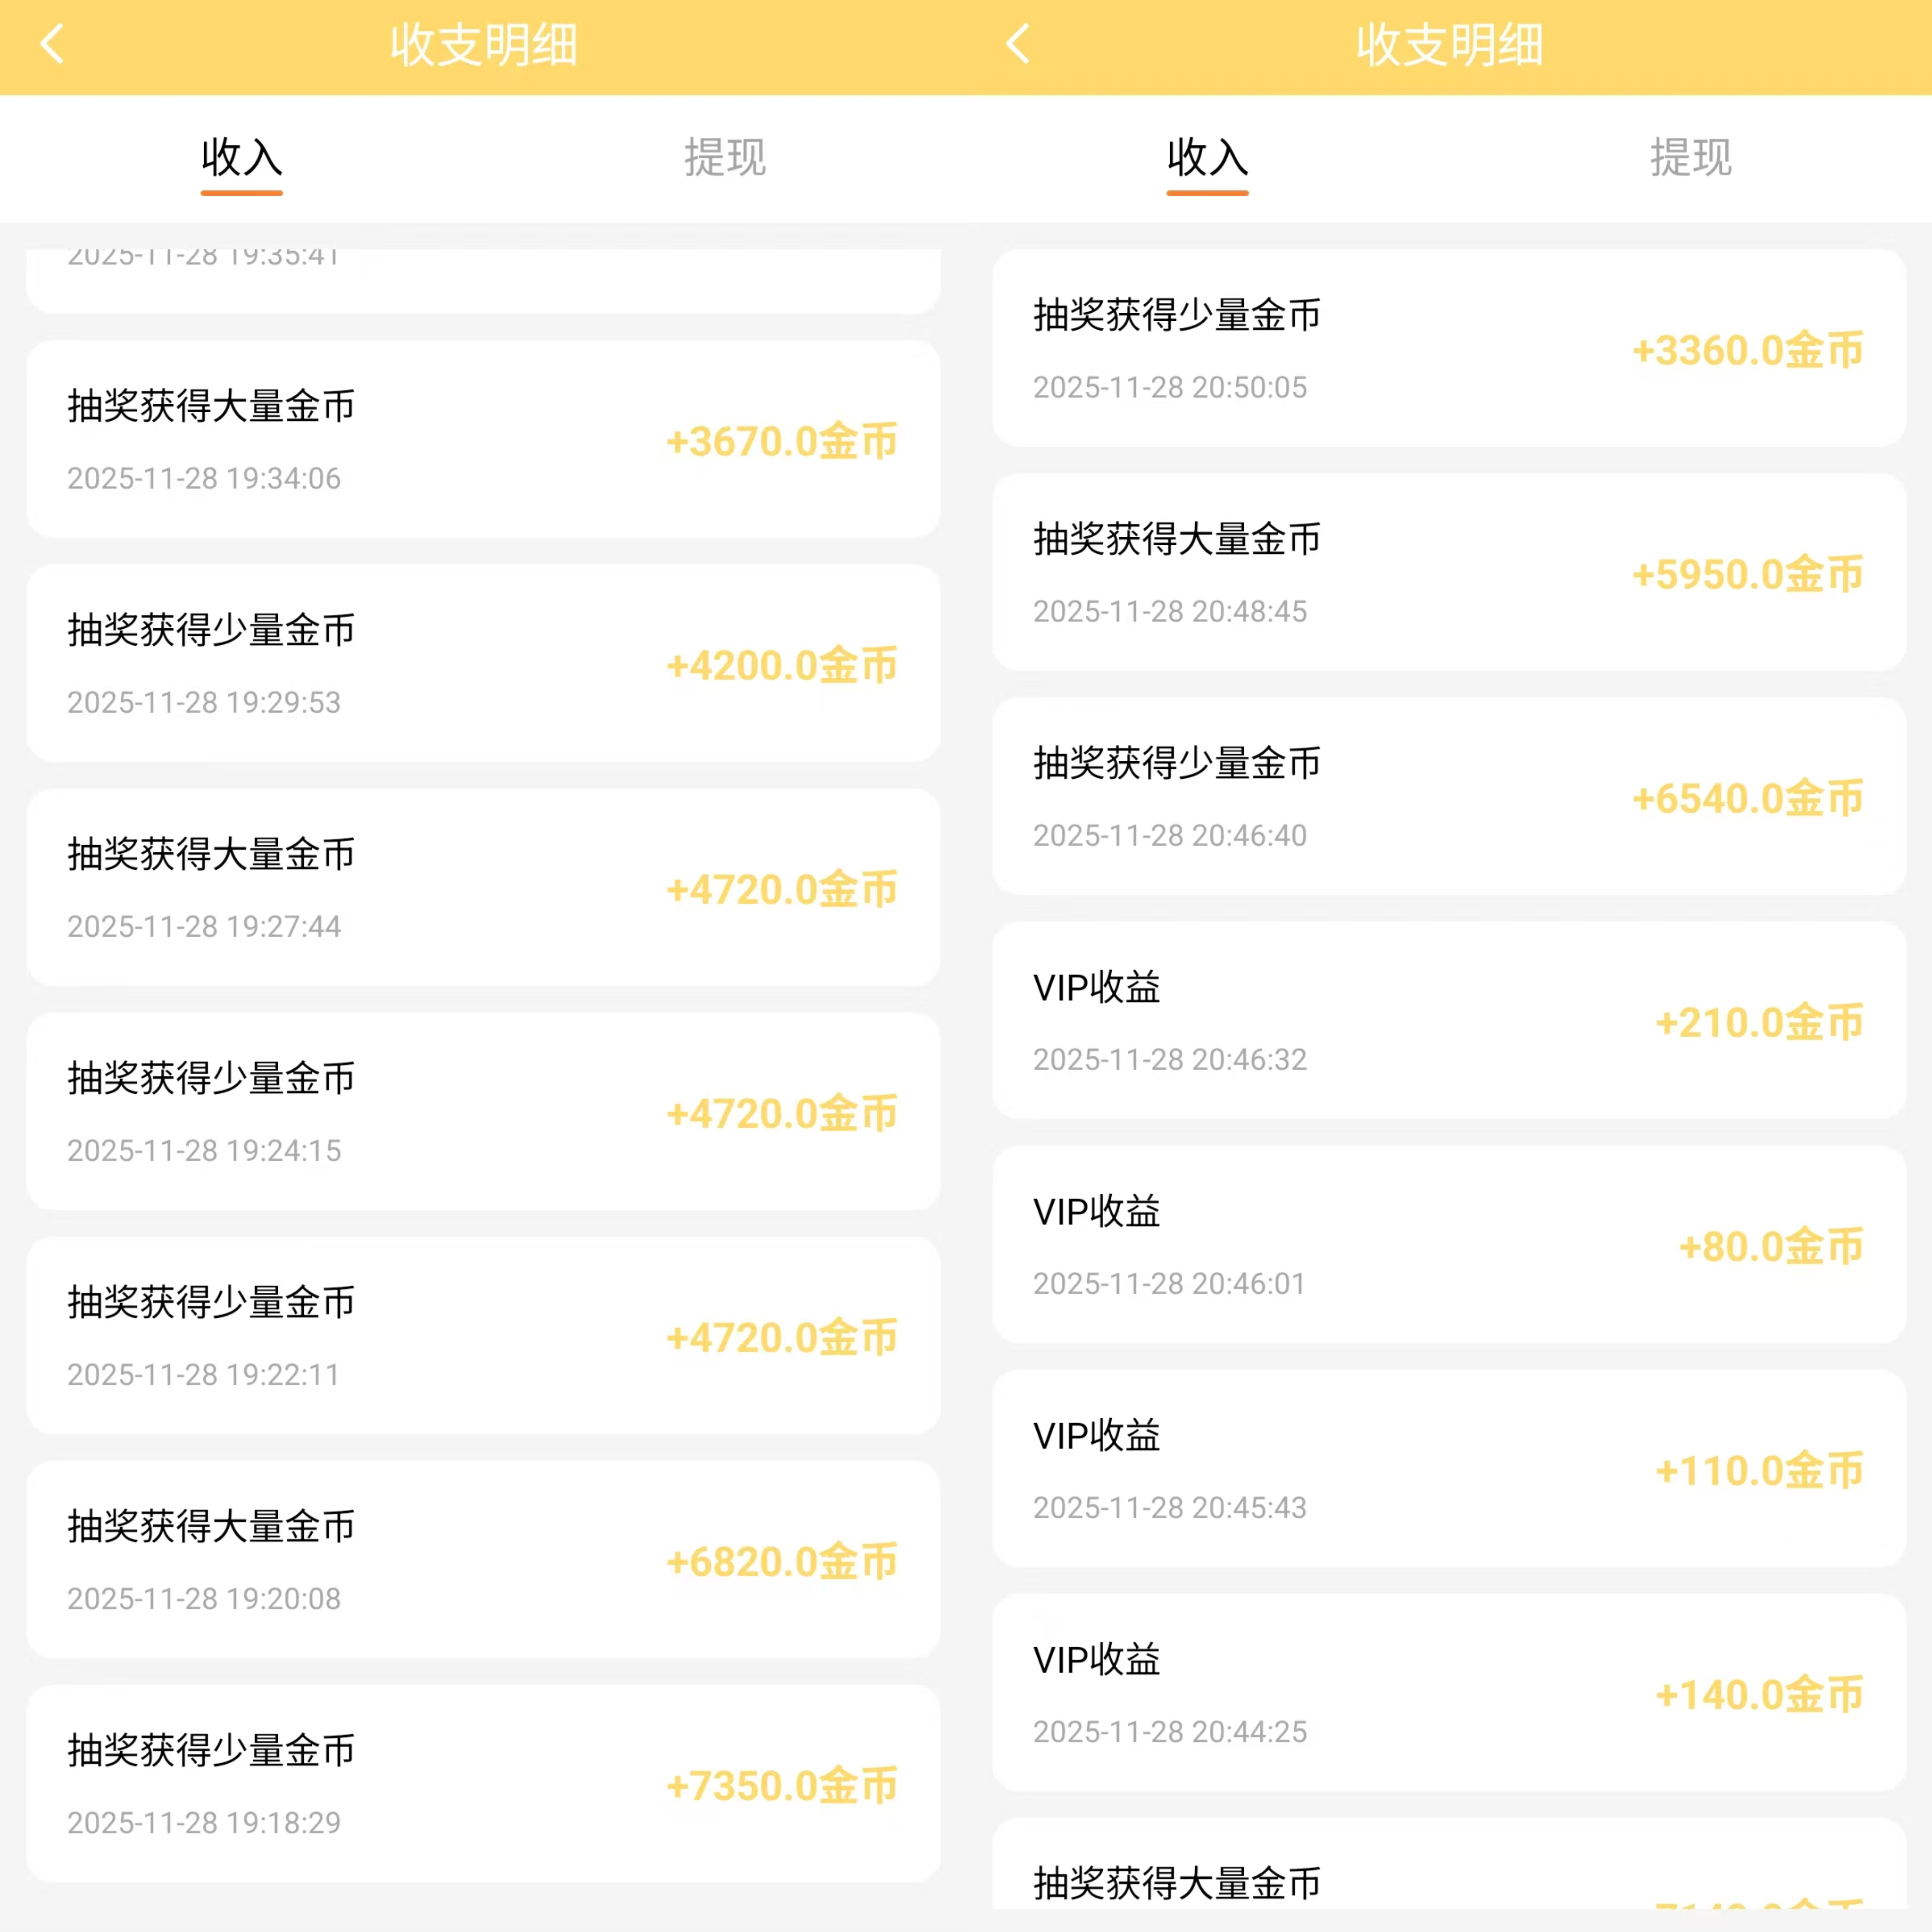Screen dimensions: 1932x1932
Task: Tap back arrow in right 收支明细 header
Action: click(x=1018, y=45)
